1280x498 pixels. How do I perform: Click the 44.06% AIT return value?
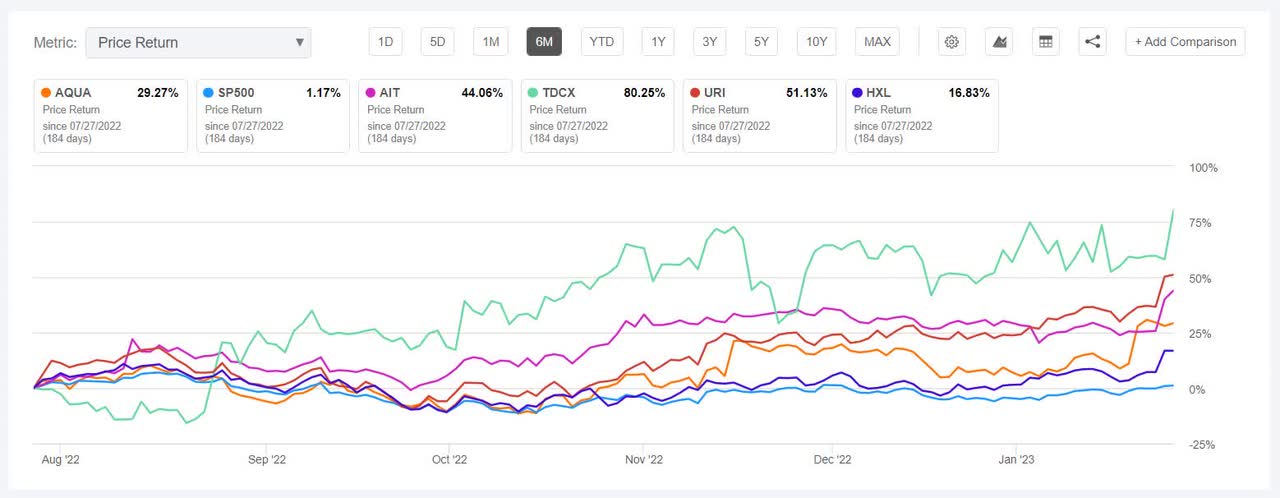(482, 93)
